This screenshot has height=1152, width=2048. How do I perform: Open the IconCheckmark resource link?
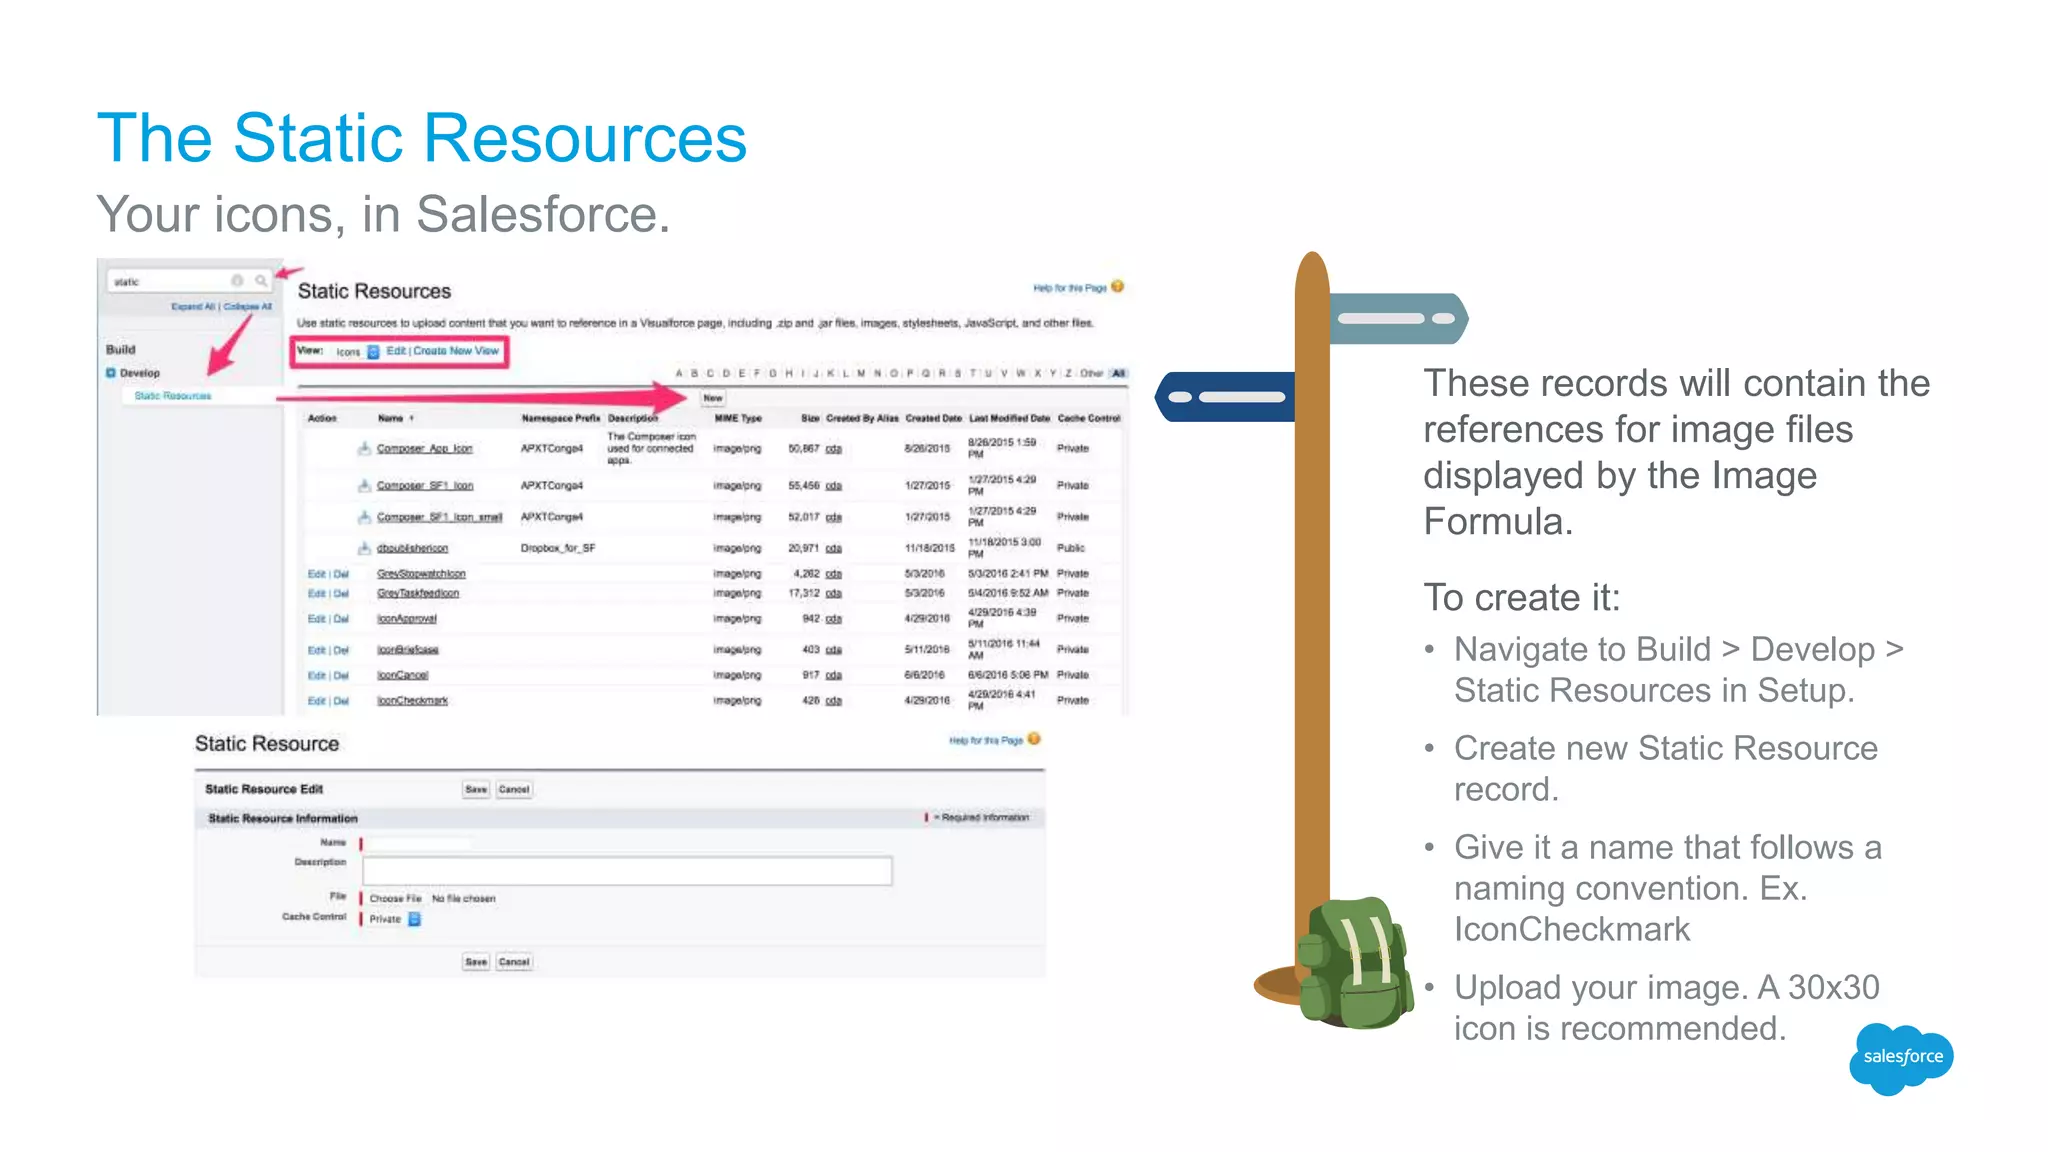coord(412,701)
